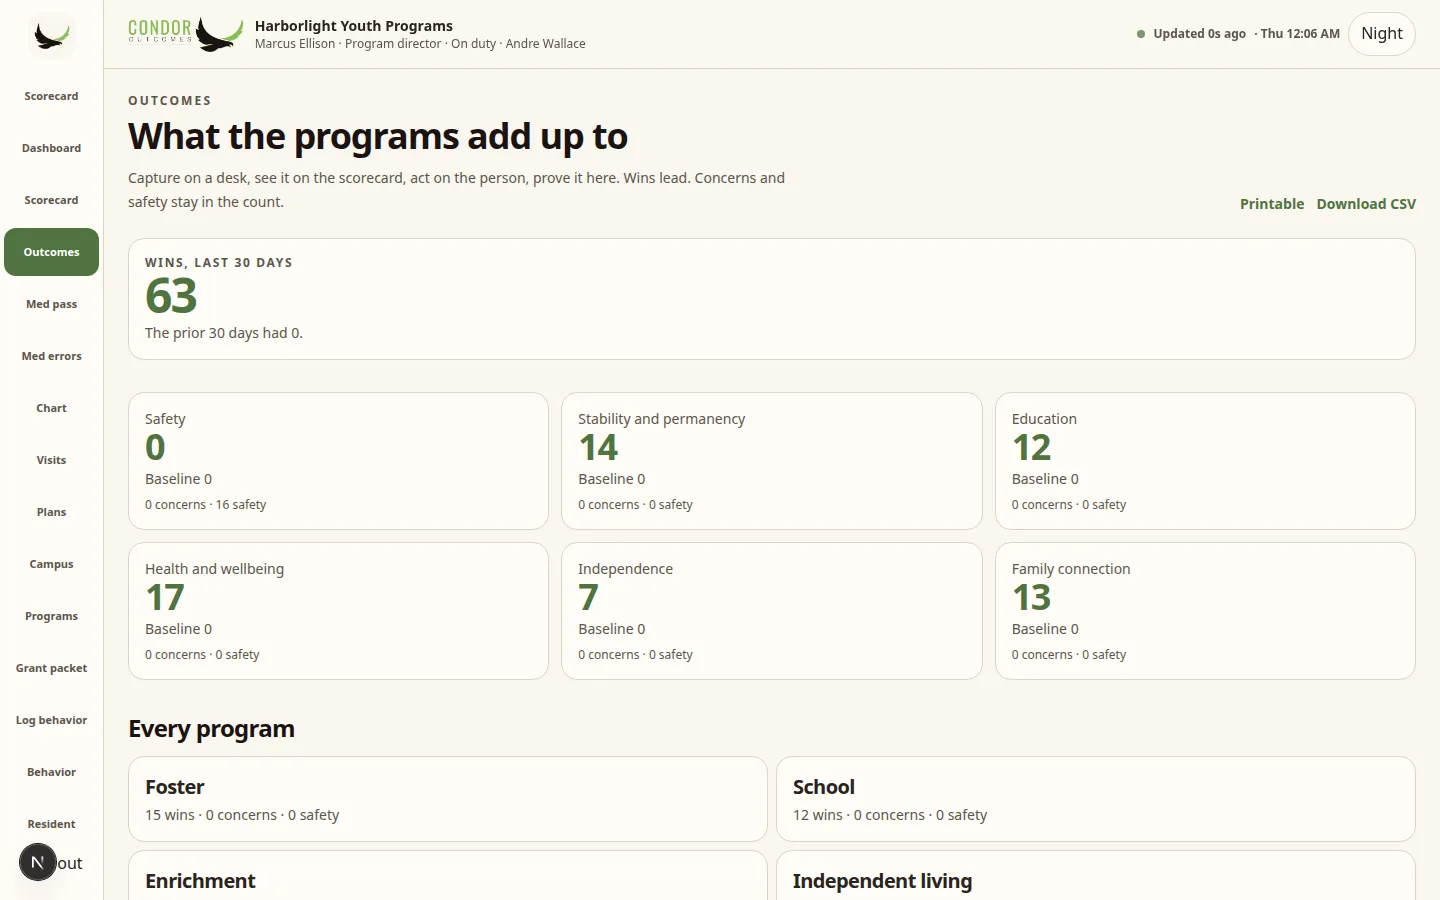Open the Dashboard sidebar item

52,148
